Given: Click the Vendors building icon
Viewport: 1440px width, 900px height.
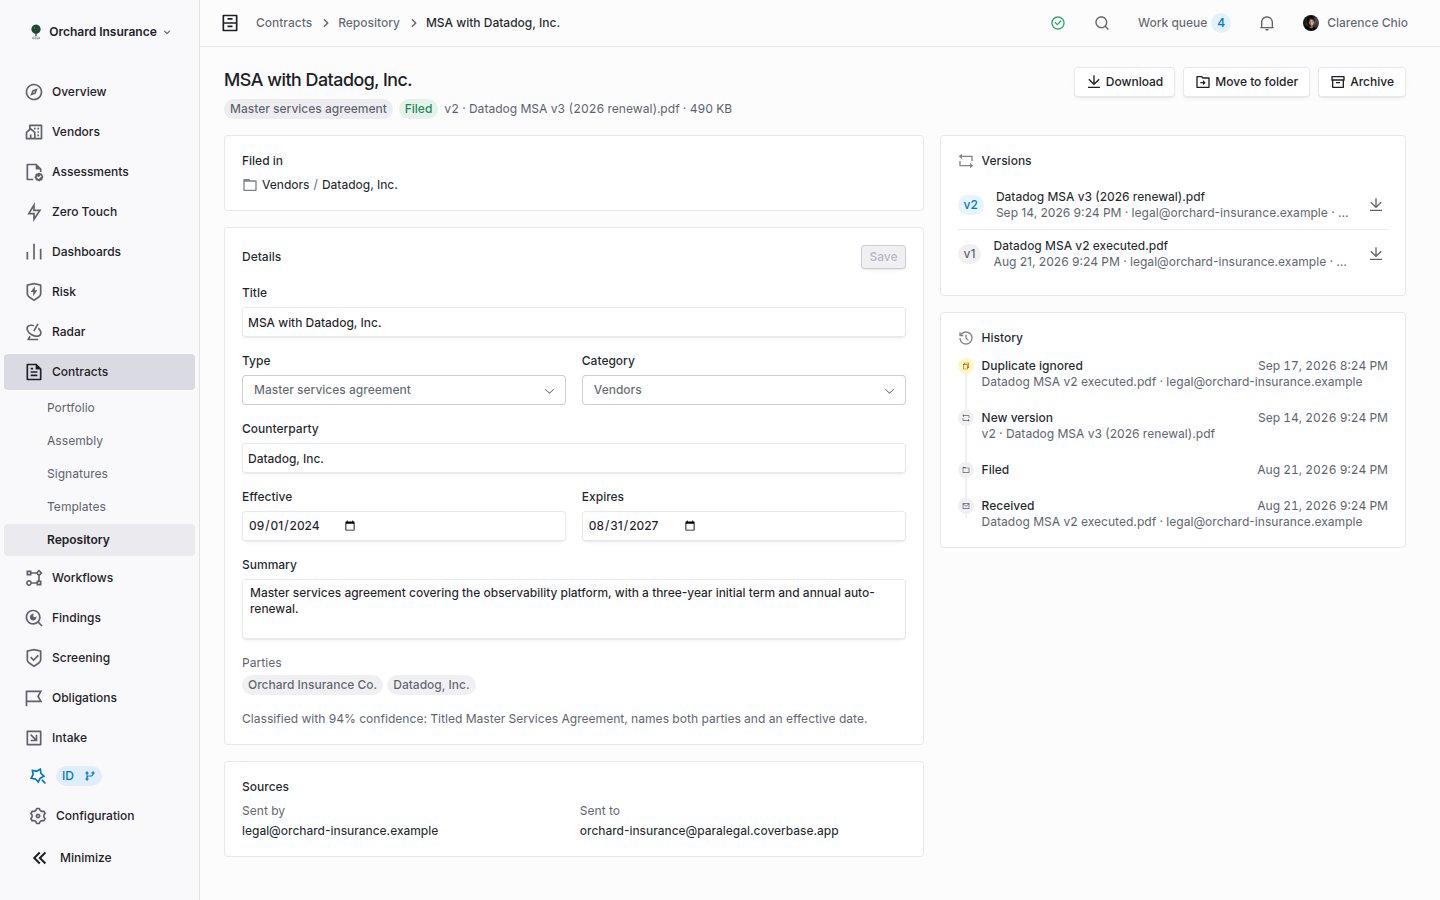Looking at the screenshot, I should (x=34, y=132).
